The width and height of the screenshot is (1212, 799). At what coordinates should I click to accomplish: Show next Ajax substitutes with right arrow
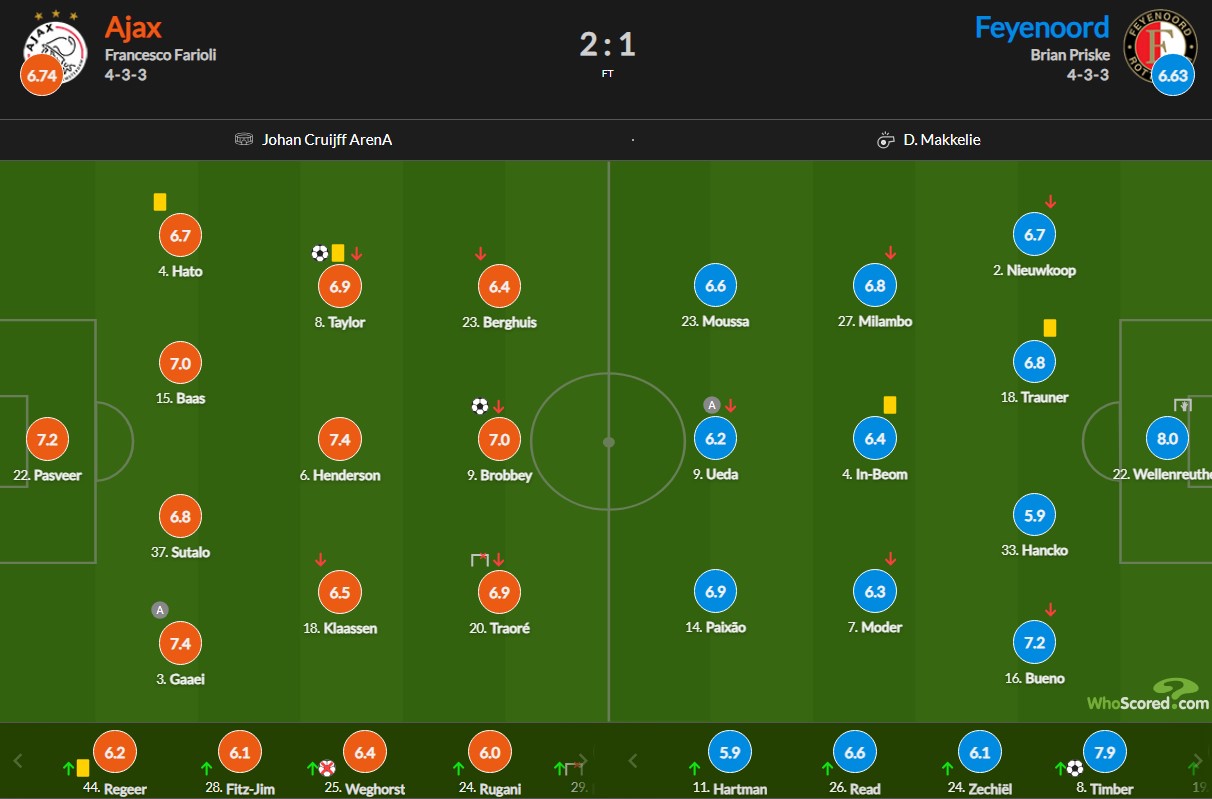pos(585,760)
